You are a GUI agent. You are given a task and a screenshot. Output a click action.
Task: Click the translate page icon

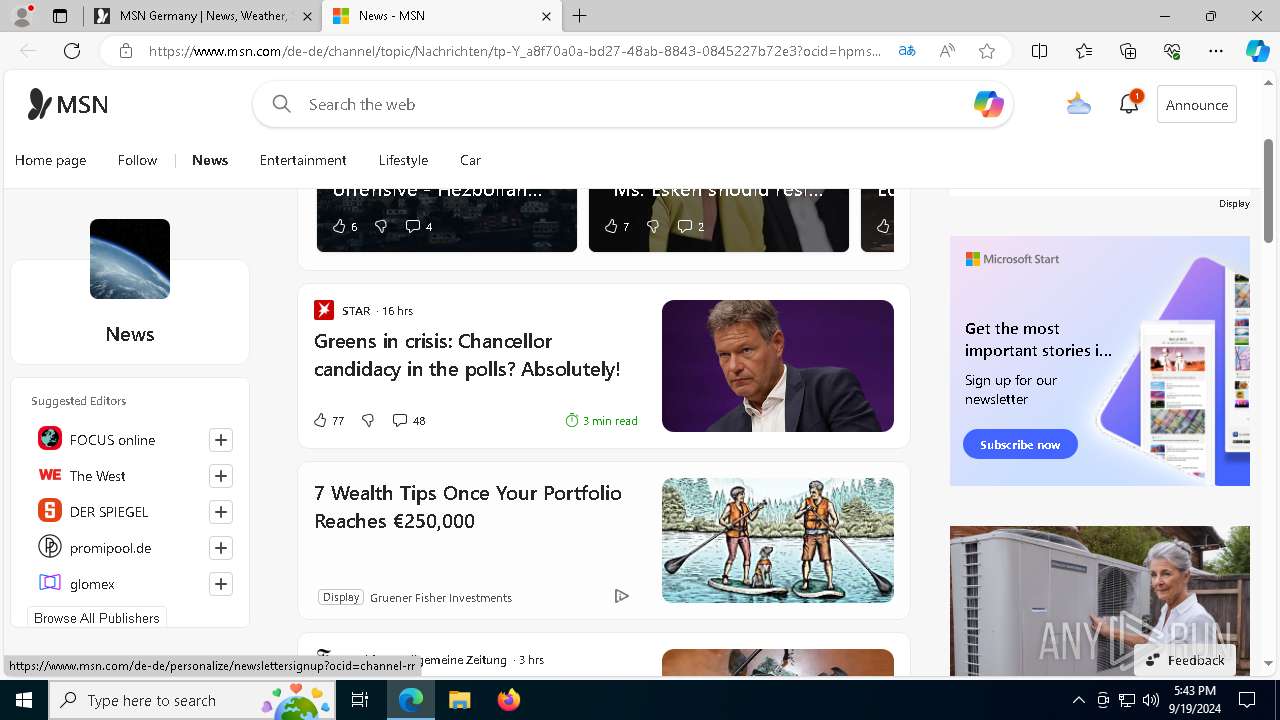[x=907, y=51]
